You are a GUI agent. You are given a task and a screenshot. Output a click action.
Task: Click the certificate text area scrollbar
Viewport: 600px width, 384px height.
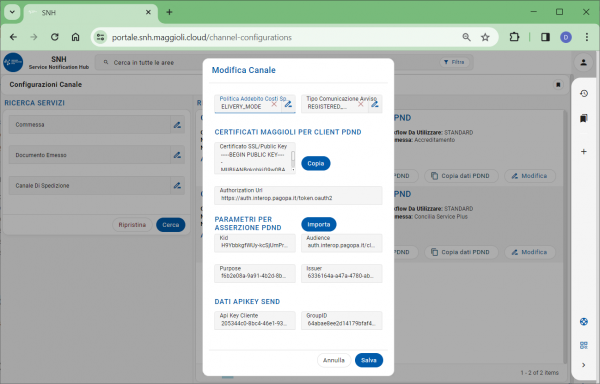click(293, 161)
